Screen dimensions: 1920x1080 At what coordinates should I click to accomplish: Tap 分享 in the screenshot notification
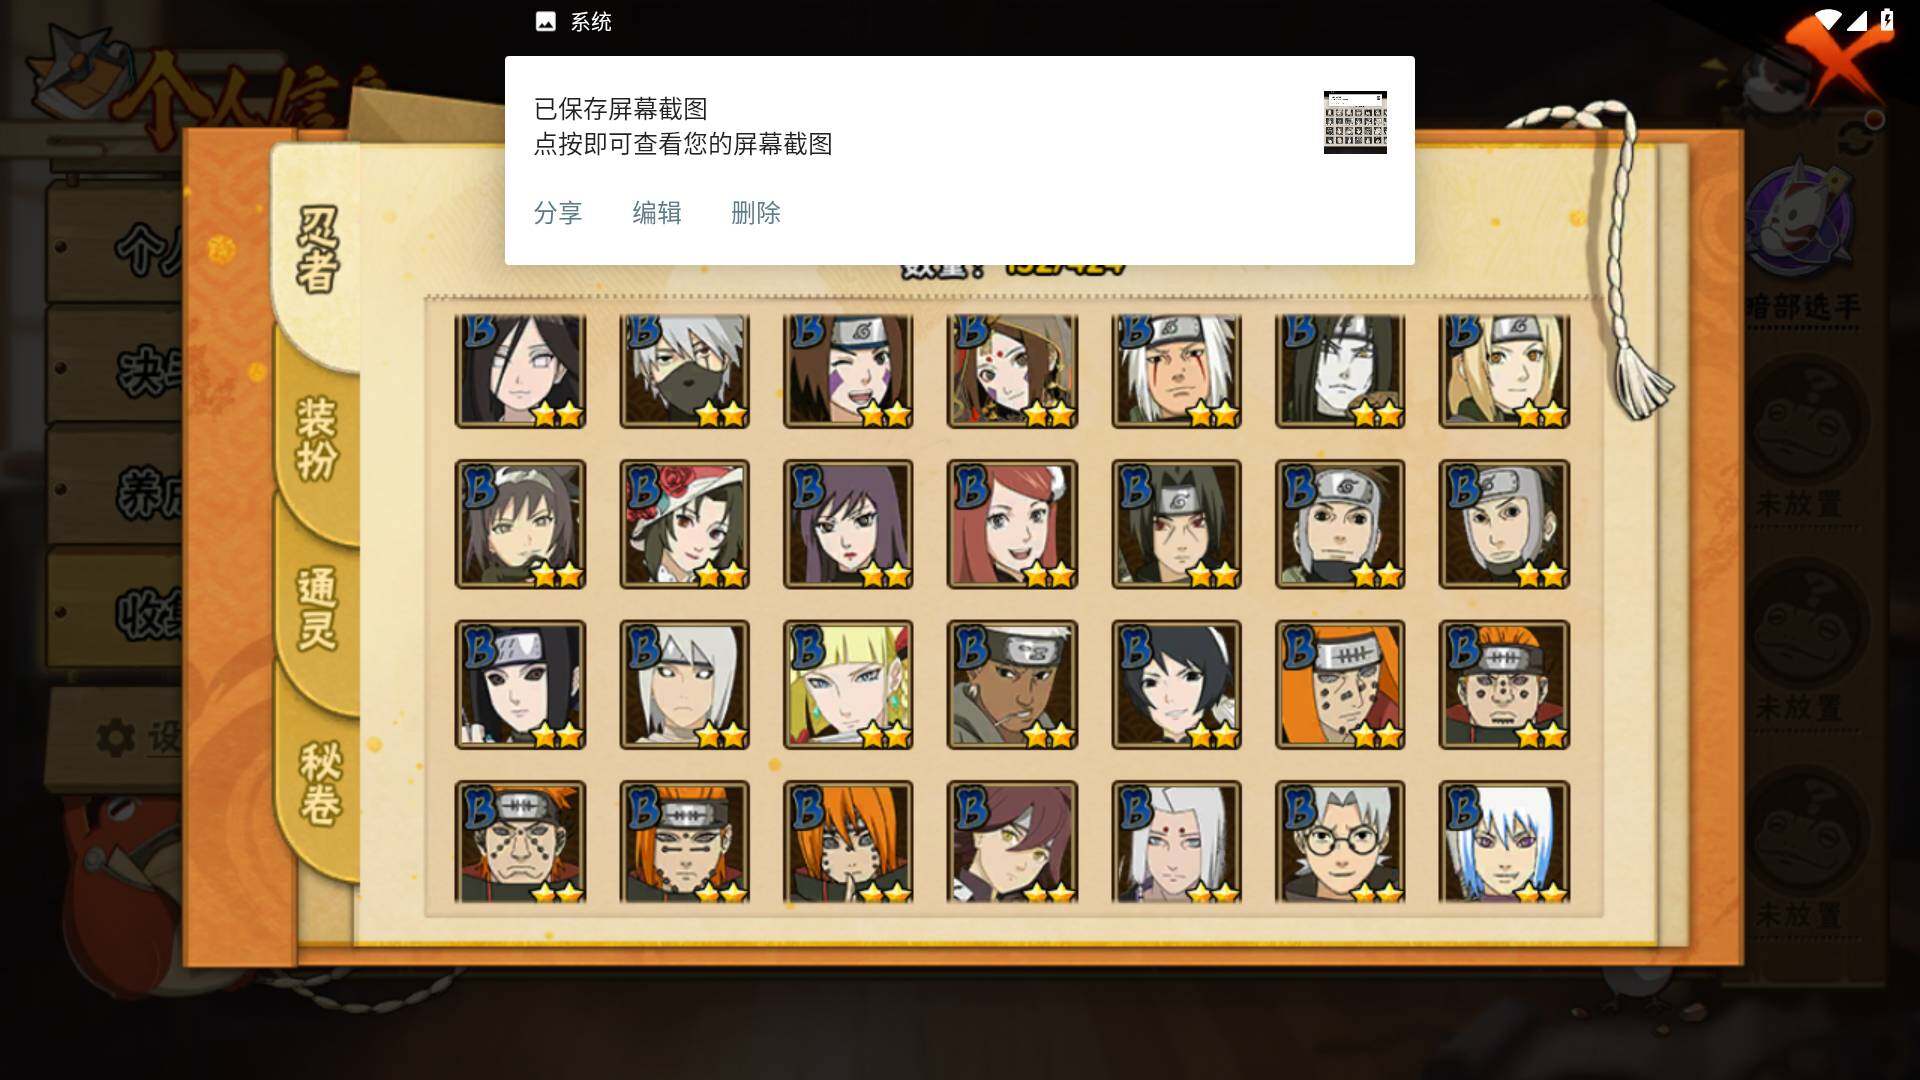point(558,213)
